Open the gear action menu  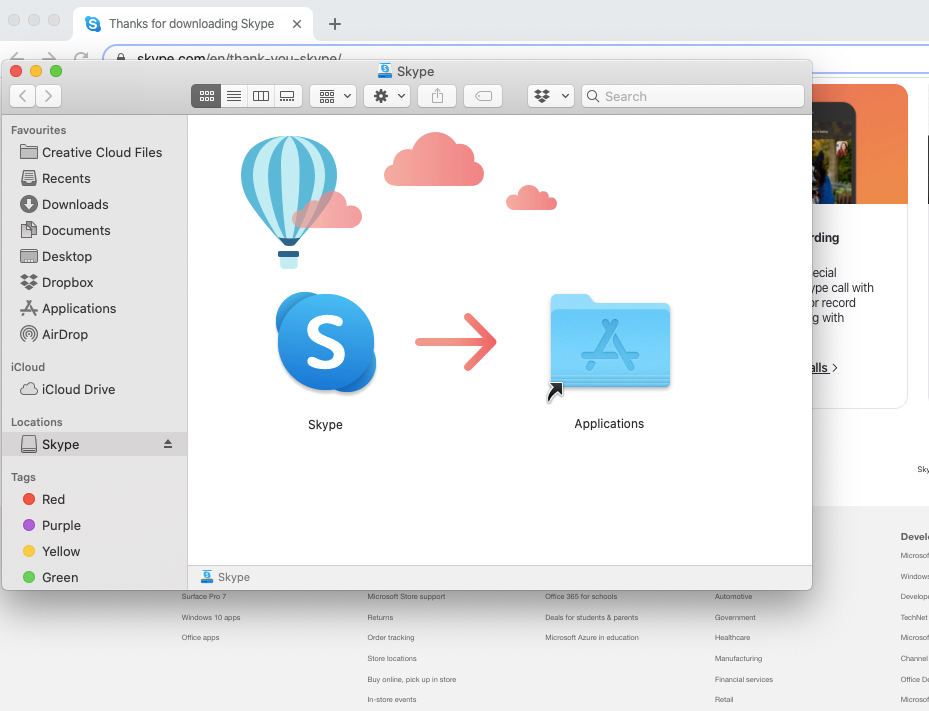387,96
